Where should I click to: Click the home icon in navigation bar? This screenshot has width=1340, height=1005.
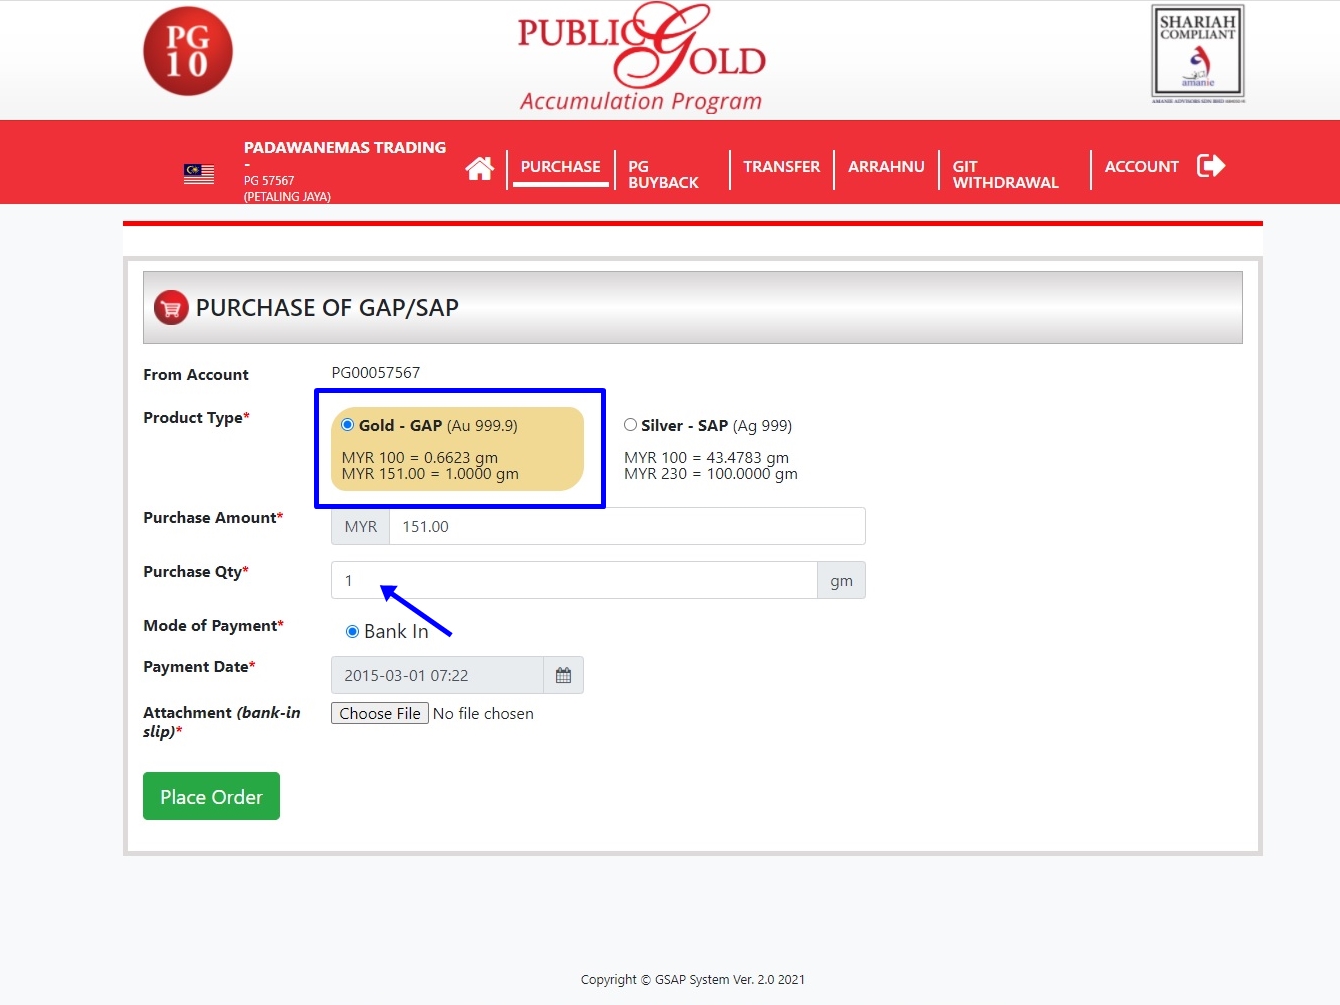point(479,169)
